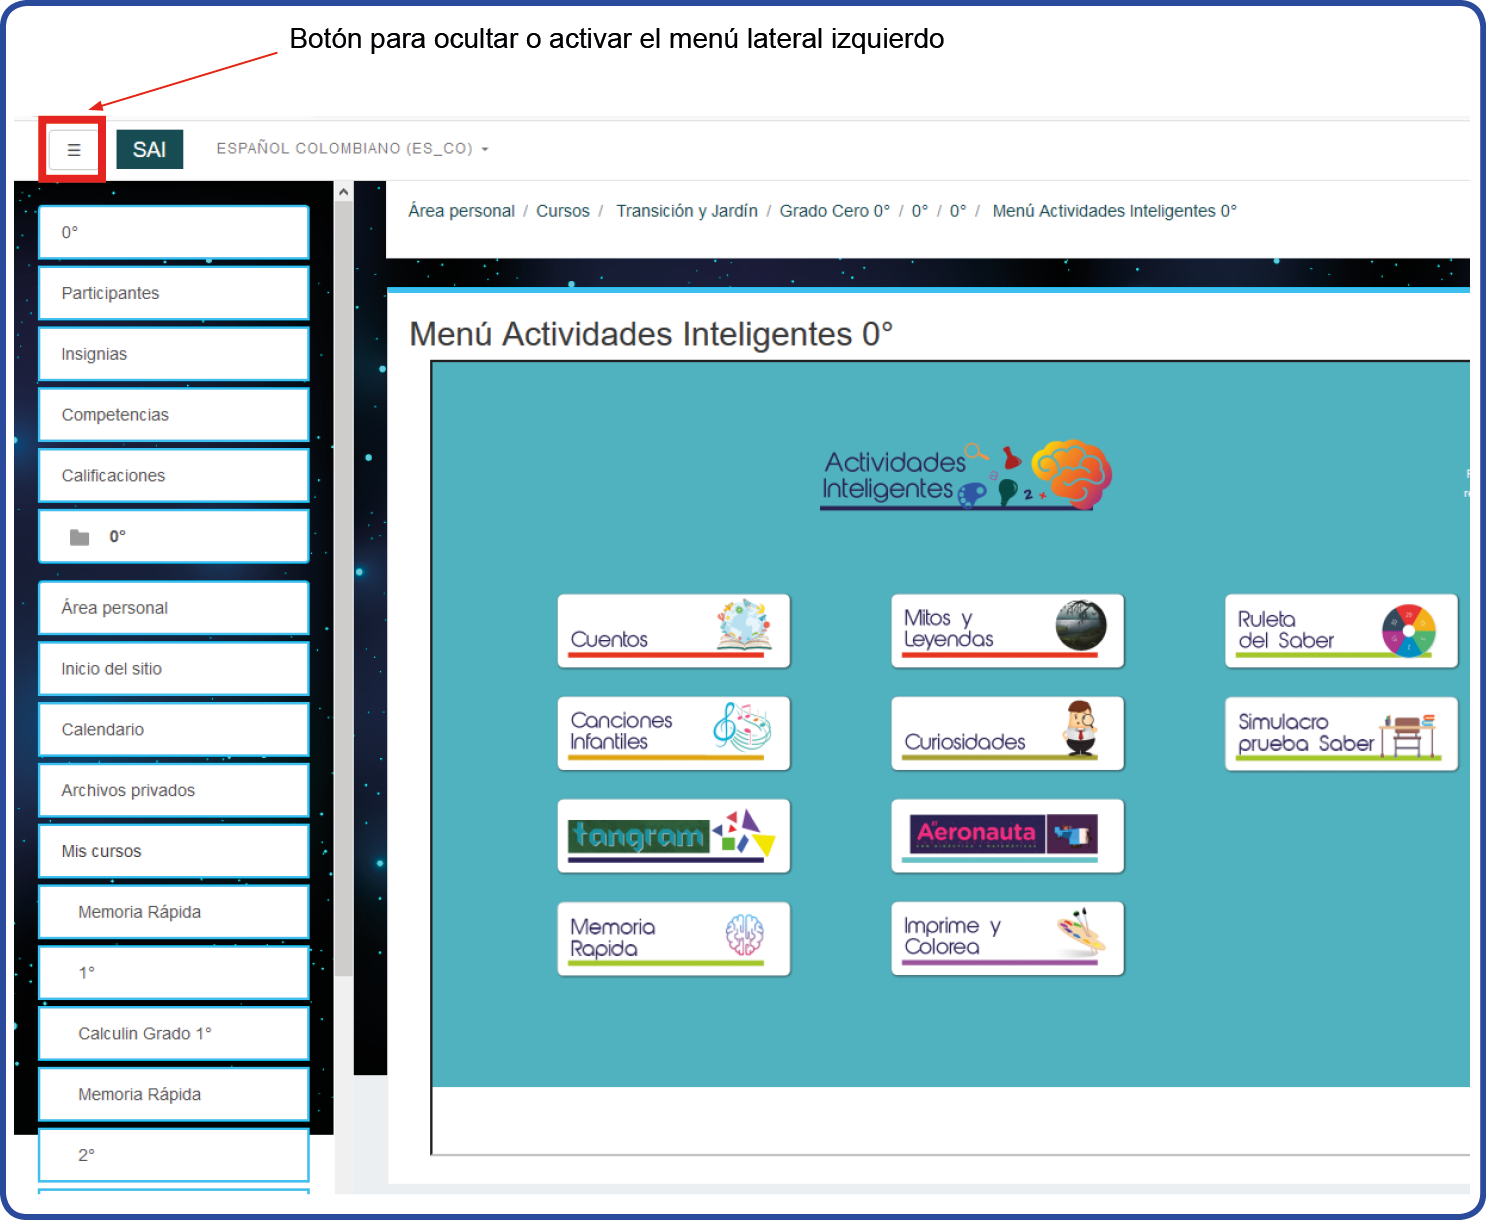Expand Mis cursos in the sidebar

(173, 851)
